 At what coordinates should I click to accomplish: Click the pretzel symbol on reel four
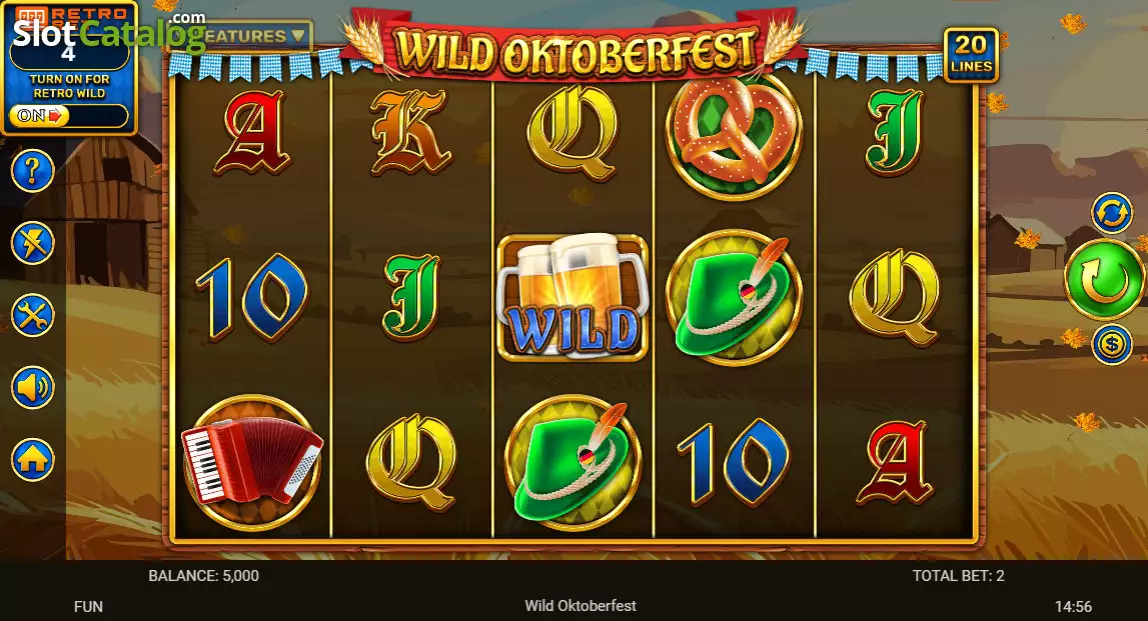[734, 136]
